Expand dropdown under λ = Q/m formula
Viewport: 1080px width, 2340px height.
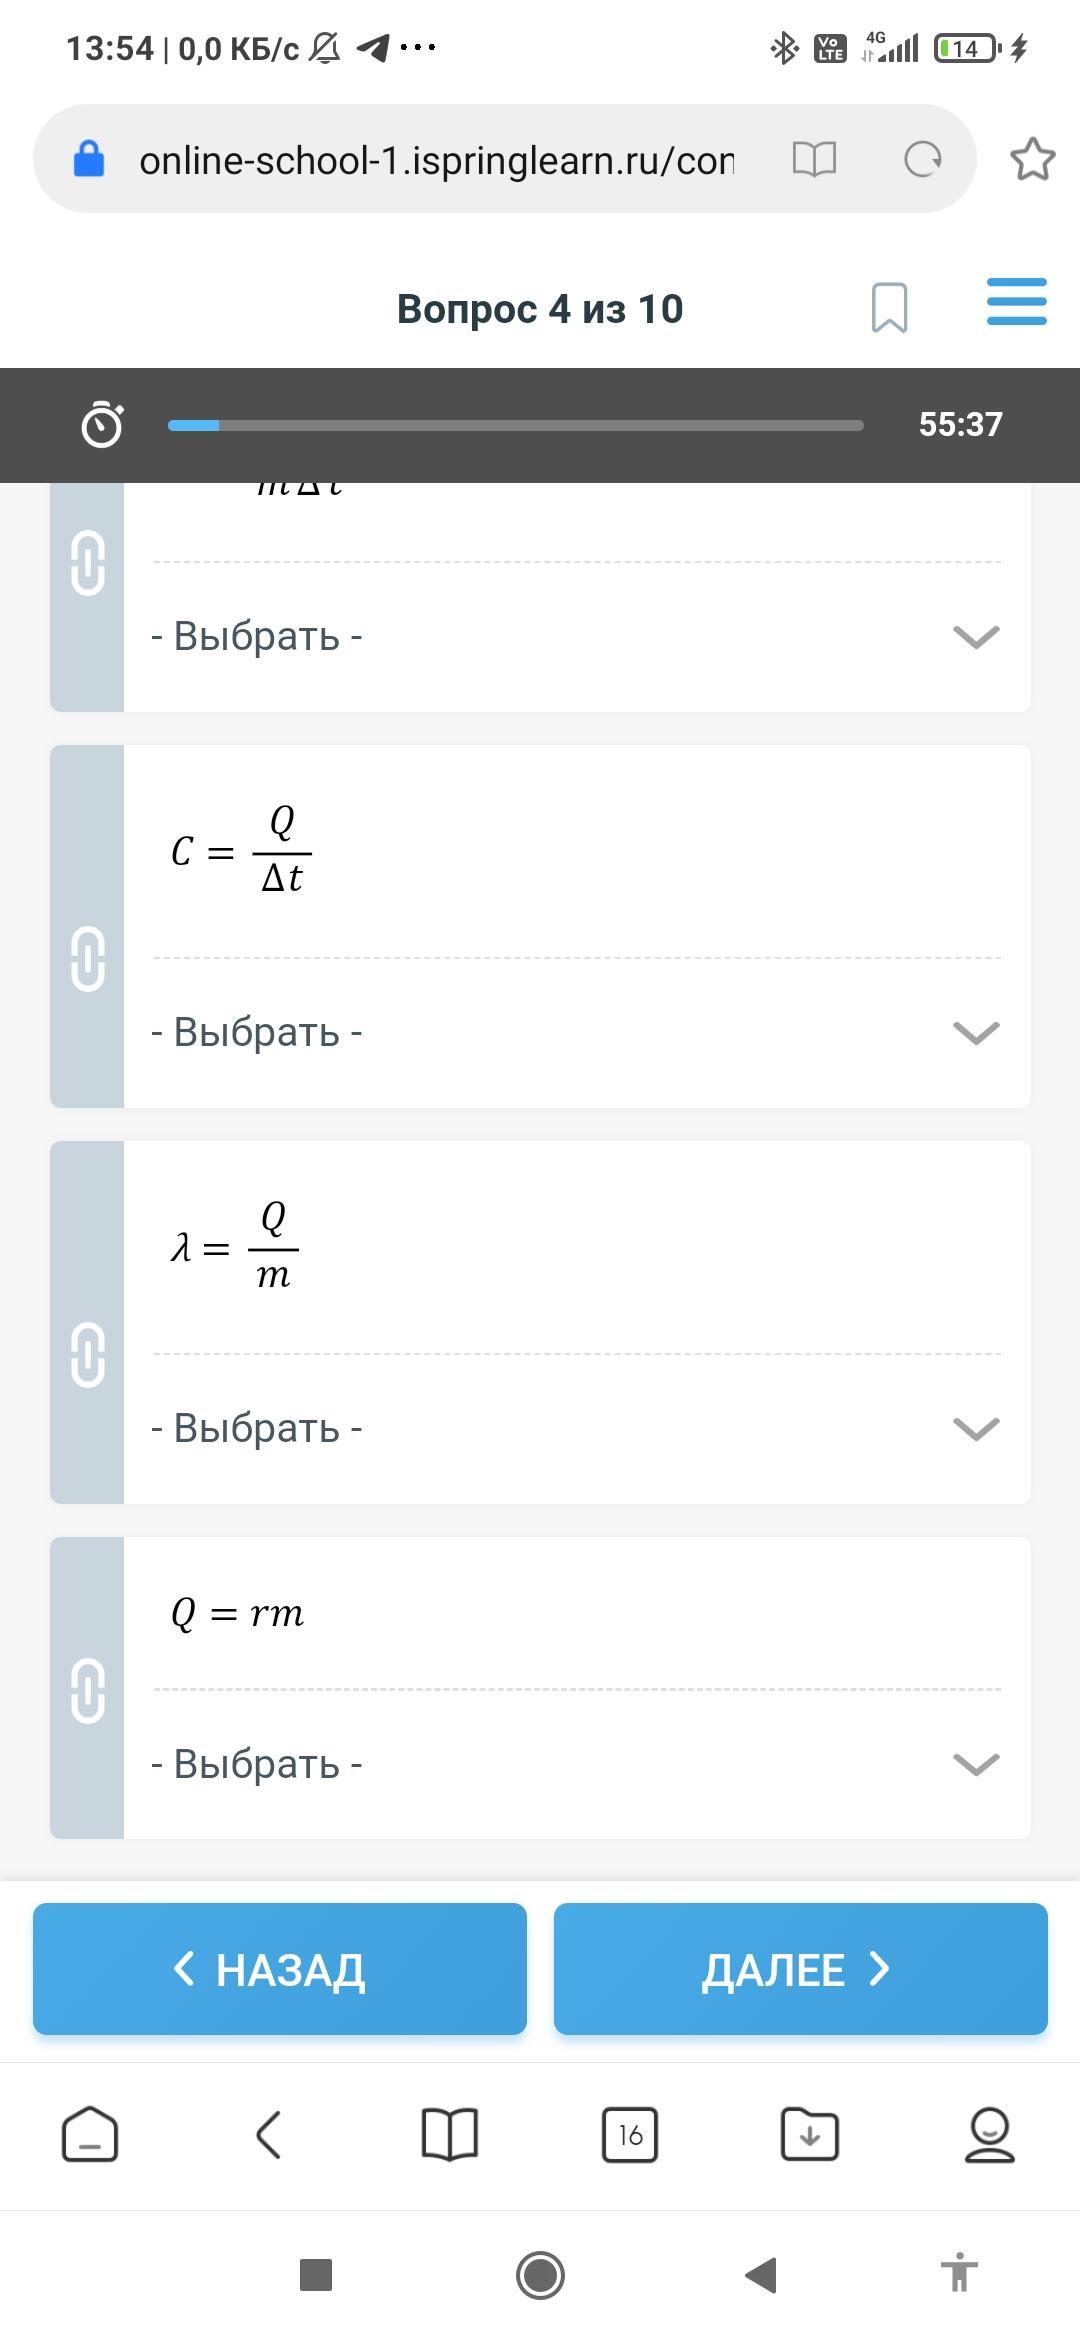[575, 1428]
